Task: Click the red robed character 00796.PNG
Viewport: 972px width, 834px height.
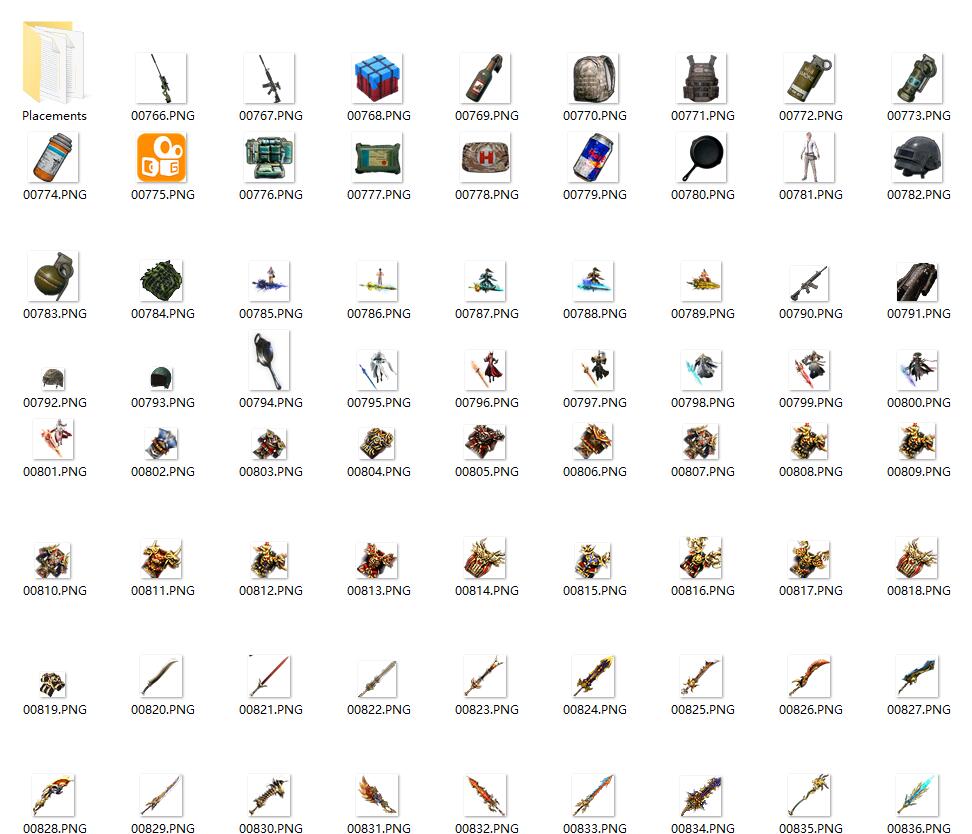Action: [485, 370]
